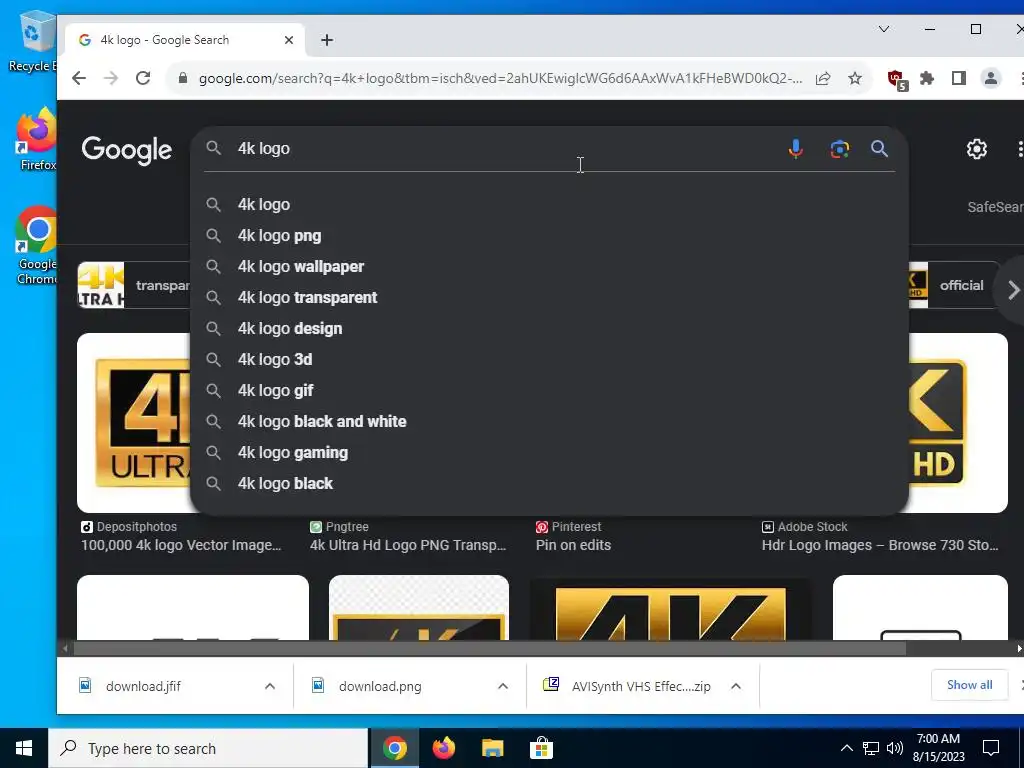Show hidden system tray icons
Screen dimensions: 1024x768
point(846,748)
